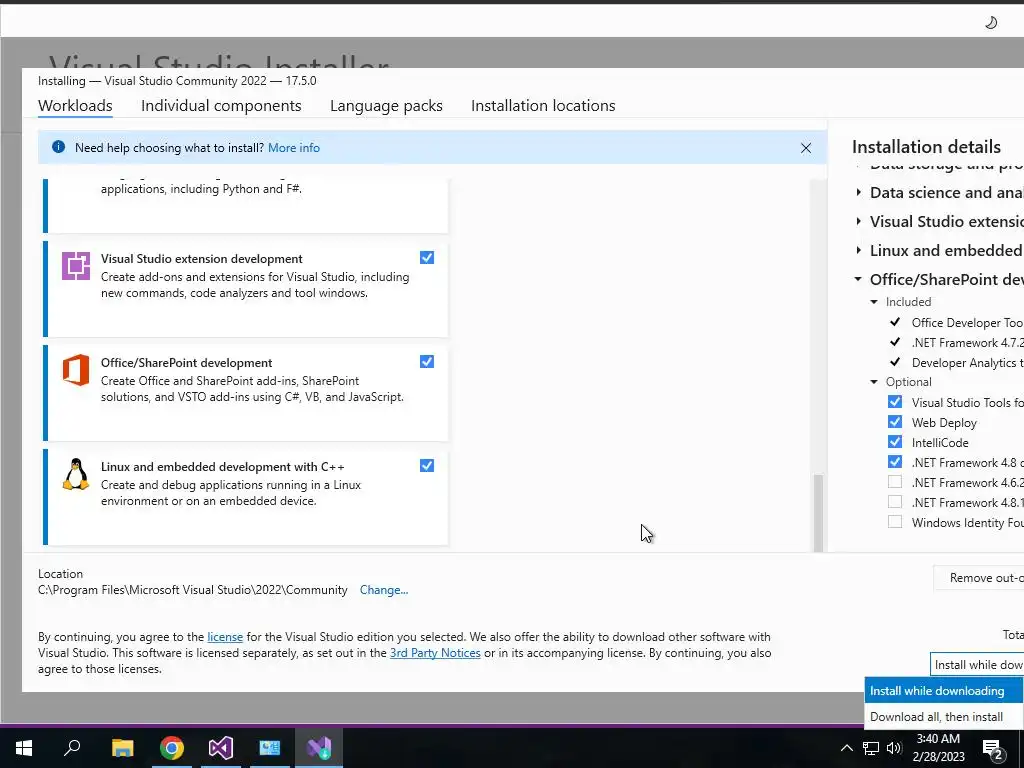Click the Linux penguin workload icon

point(76,474)
